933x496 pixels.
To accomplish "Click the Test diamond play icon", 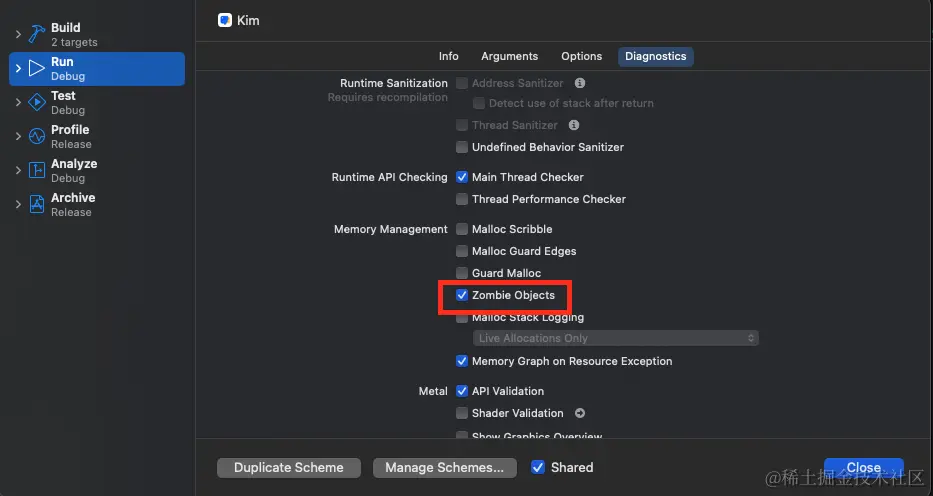I will pos(37,102).
